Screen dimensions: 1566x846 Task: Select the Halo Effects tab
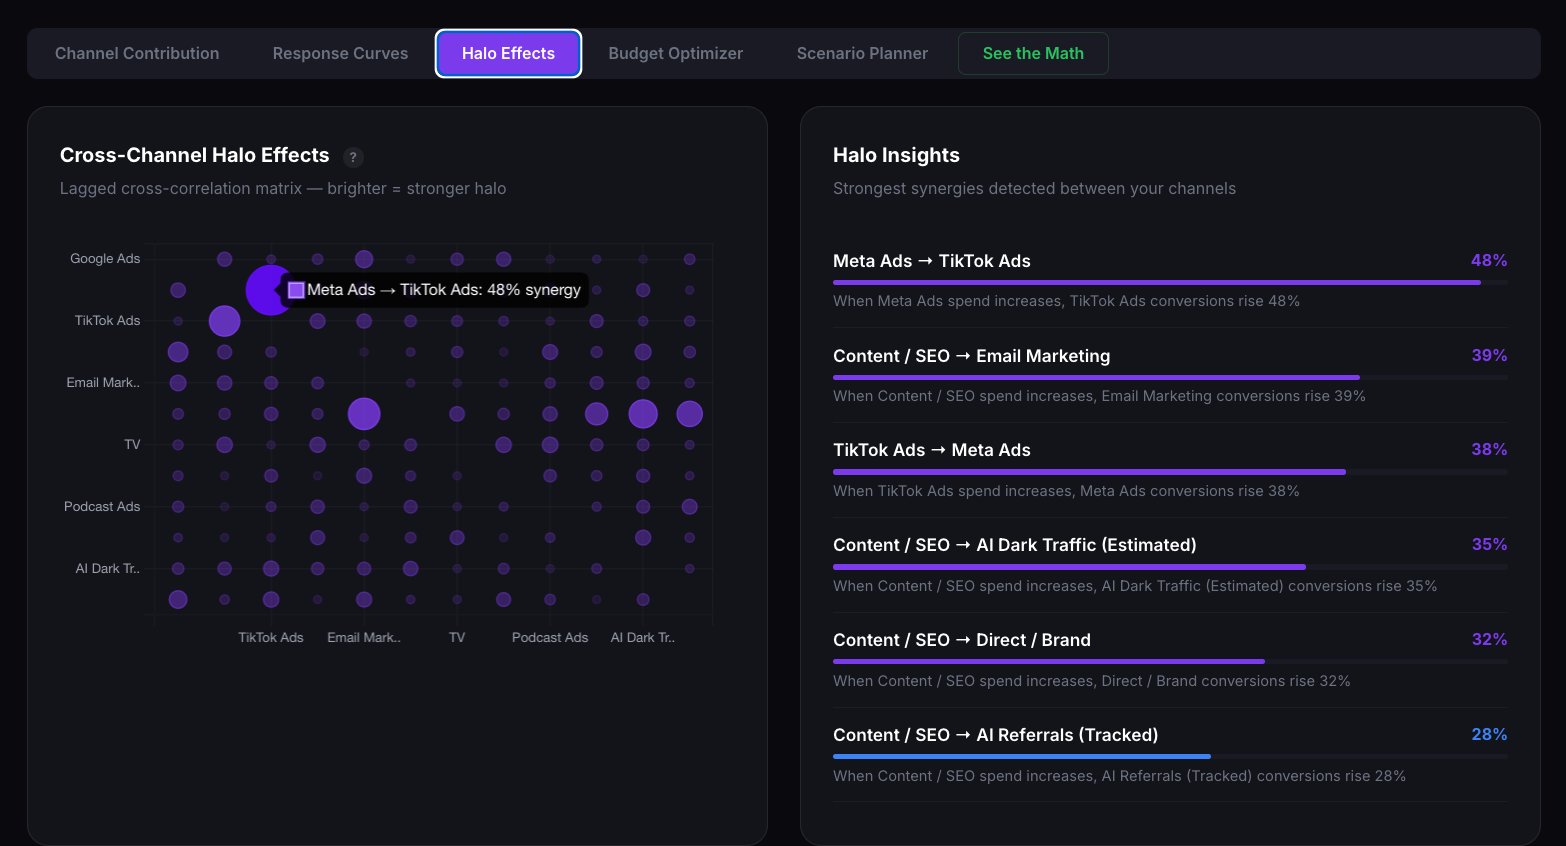point(508,53)
